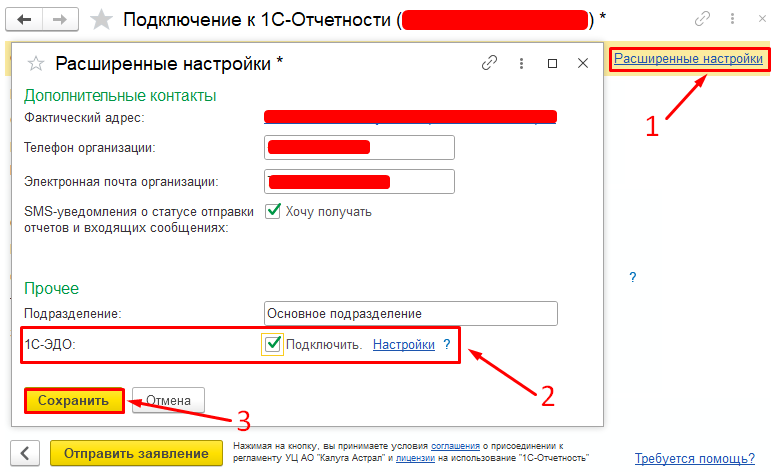Click the SMS-уведомления label text
This screenshot has height=476, width=780.
139,219
